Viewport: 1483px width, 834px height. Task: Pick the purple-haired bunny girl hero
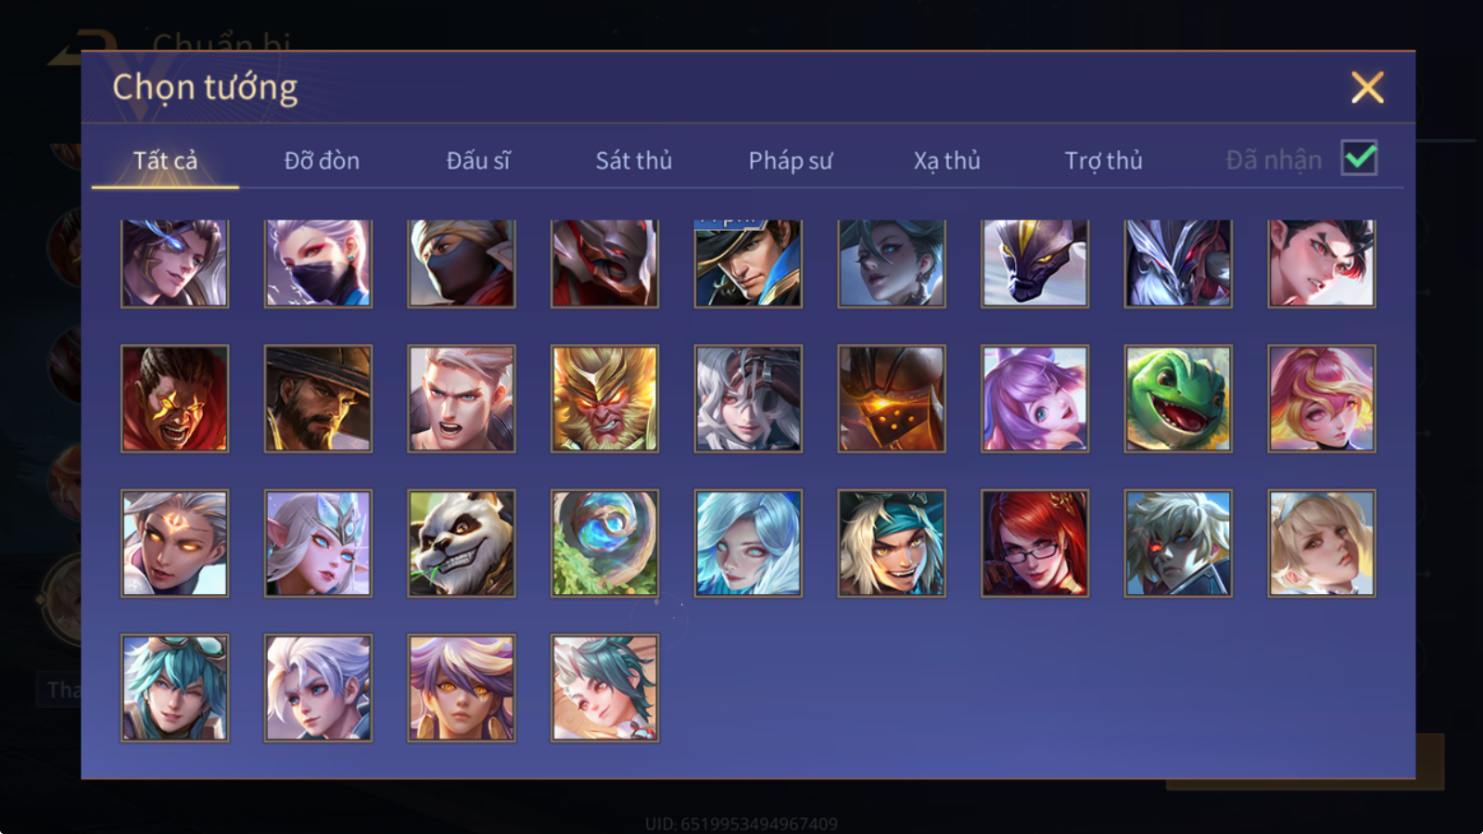[x=1034, y=398]
